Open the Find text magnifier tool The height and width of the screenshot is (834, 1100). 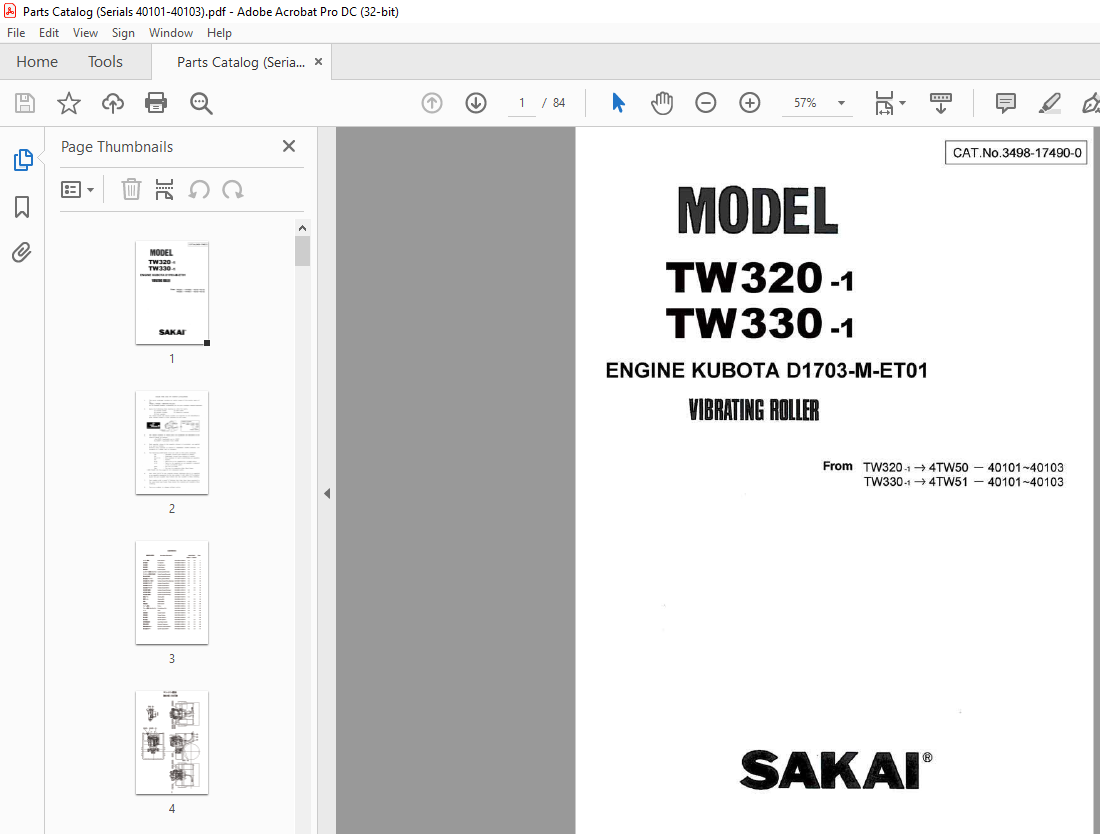(x=201, y=103)
